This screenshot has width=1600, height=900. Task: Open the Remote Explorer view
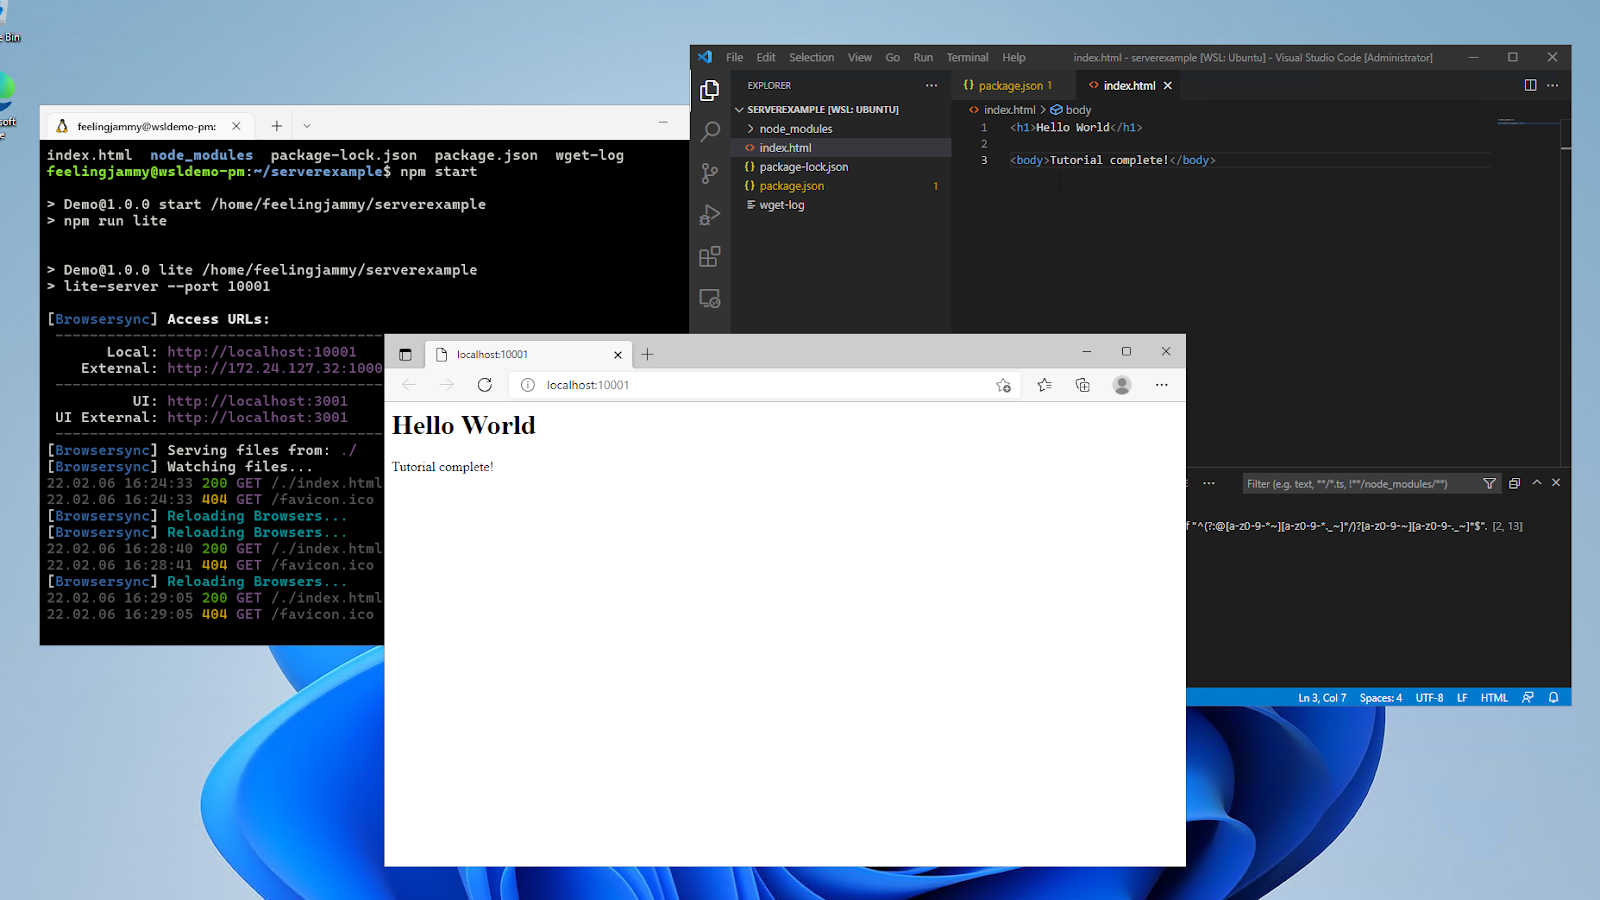coord(710,298)
